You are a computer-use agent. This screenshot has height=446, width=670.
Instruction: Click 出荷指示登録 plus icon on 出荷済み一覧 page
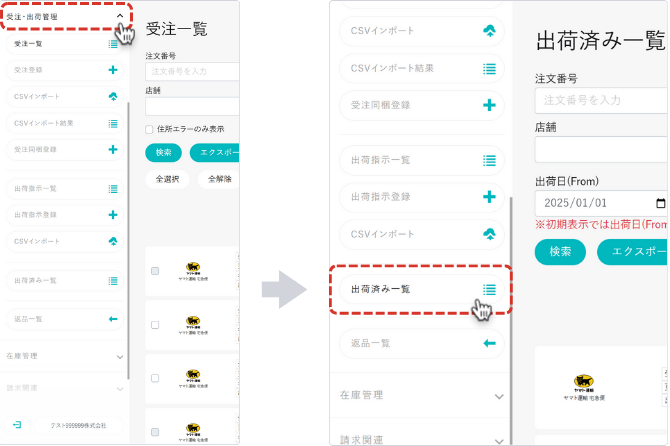pos(489,197)
